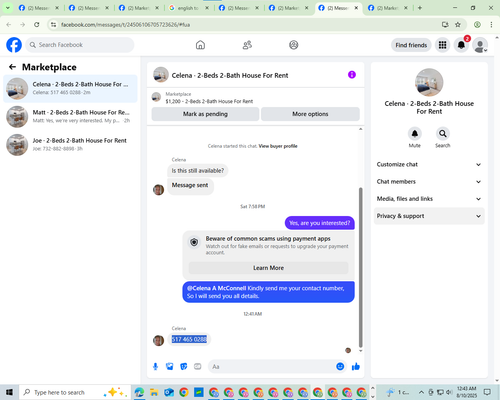
Task: Open Celena's conversation in the list
Action: 70,89
